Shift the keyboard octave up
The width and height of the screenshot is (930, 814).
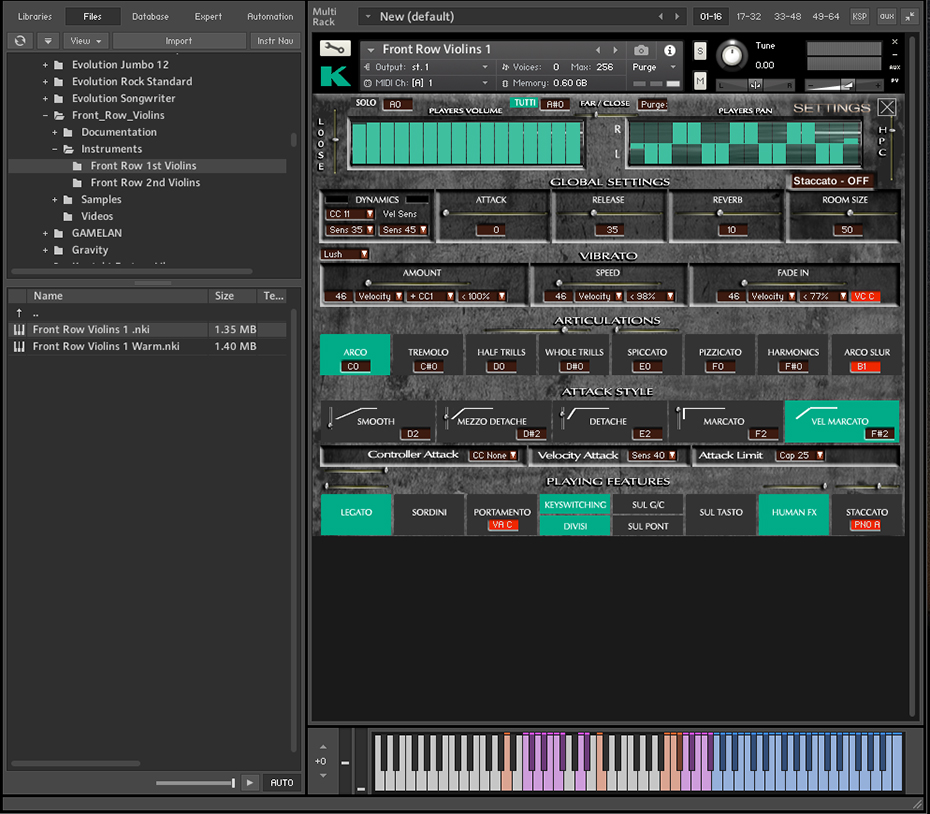[x=323, y=747]
